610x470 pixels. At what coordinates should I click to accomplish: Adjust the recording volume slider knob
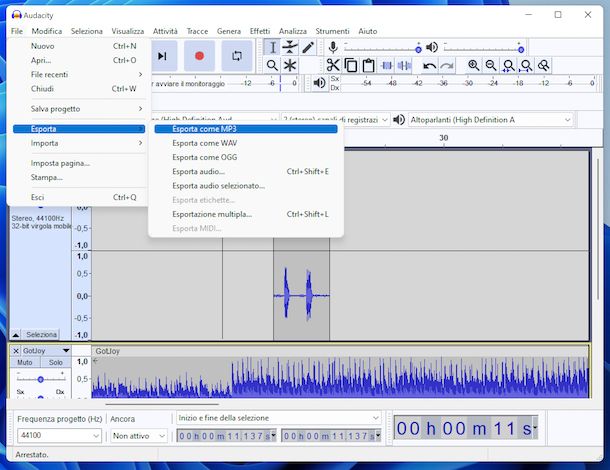(418, 49)
